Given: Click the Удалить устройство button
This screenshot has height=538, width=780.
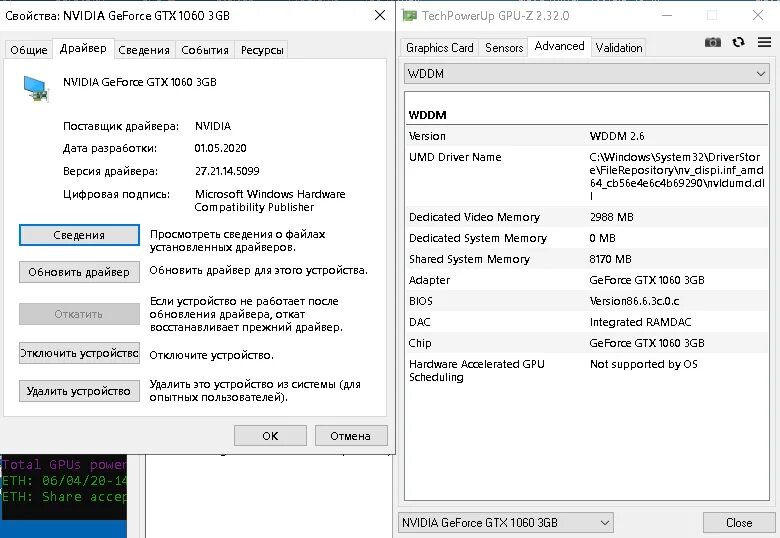Looking at the screenshot, I should (79, 391).
